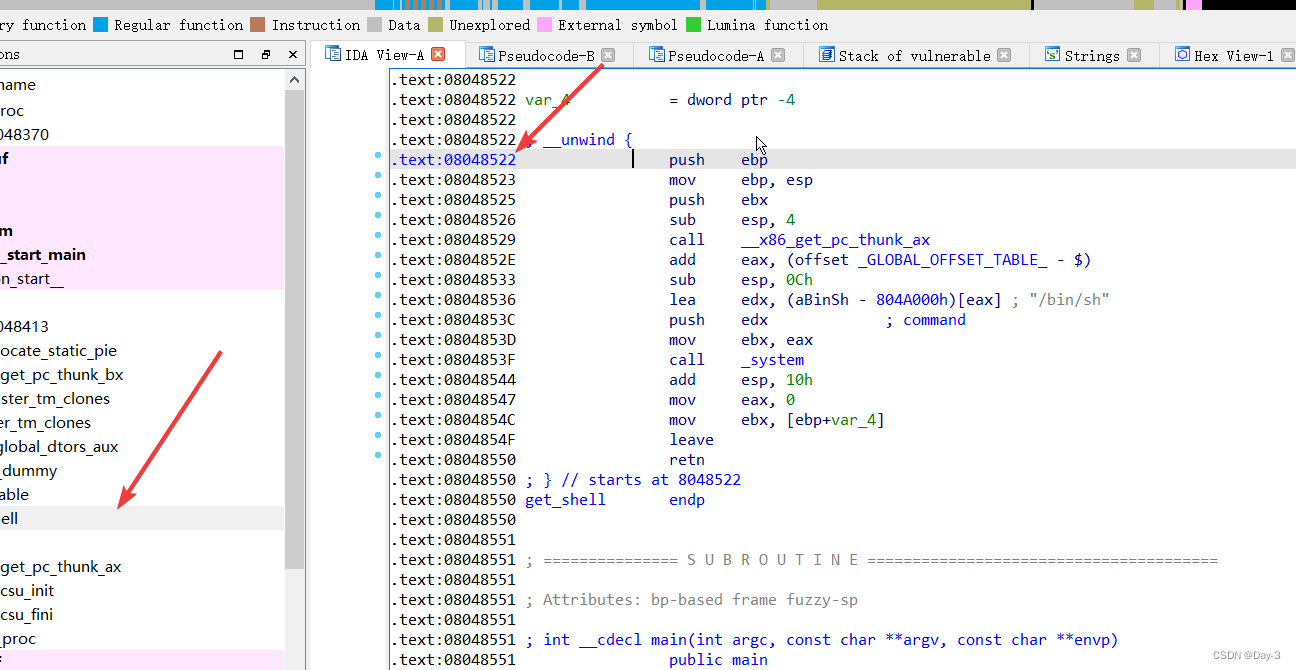Click the Stack of vulnerable tab icon
This screenshot has width=1296, height=670.
(827, 55)
